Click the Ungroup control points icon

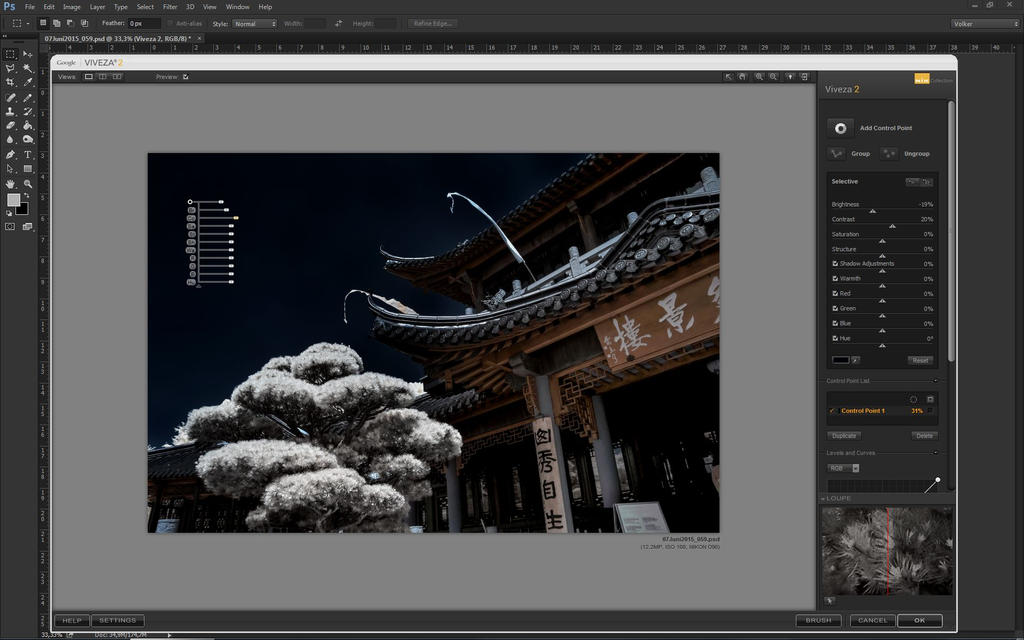click(889, 154)
